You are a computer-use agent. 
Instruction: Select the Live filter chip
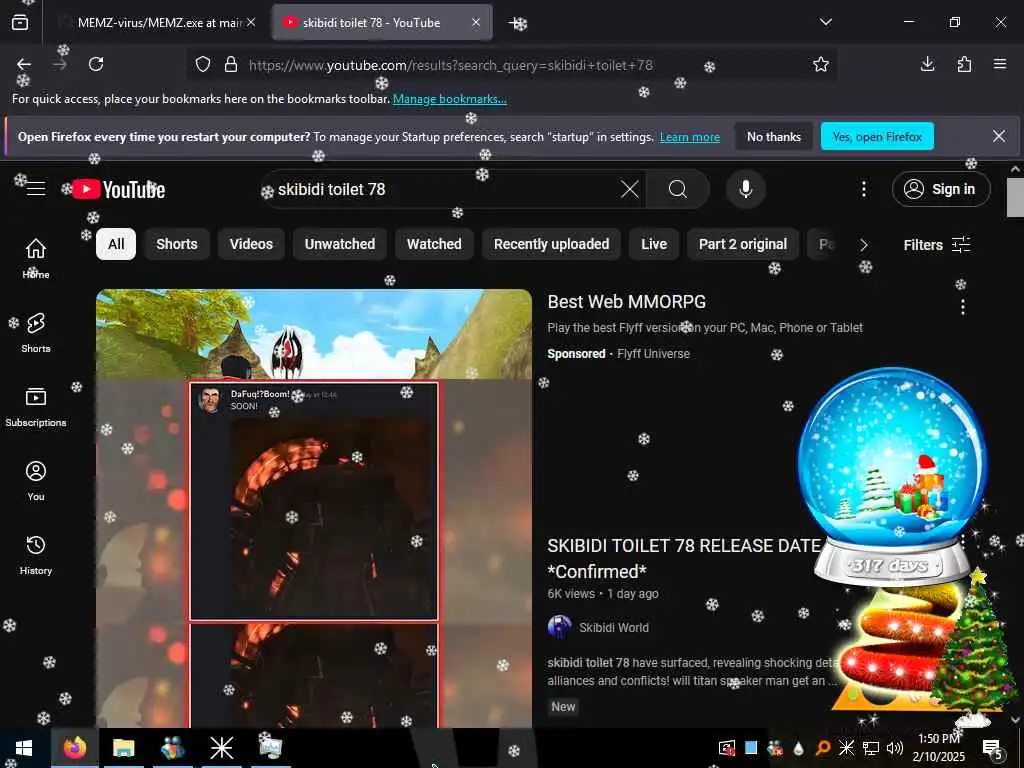[654, 244]
